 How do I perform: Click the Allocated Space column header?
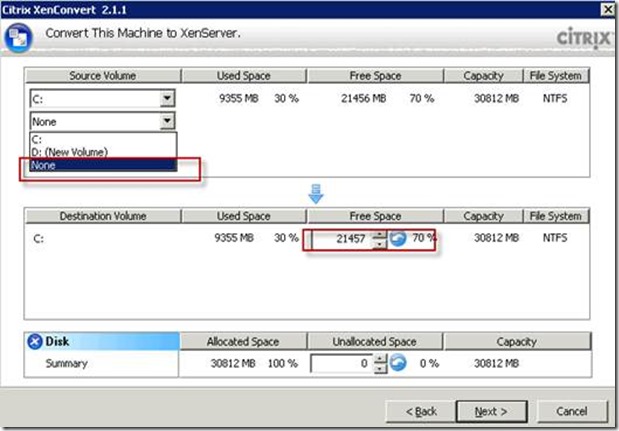coord(243,341)
